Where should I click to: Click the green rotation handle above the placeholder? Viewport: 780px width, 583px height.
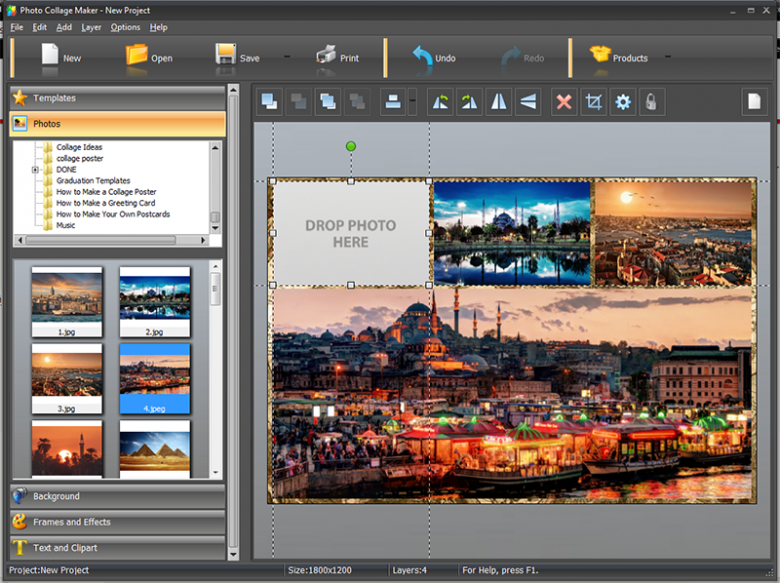point(351,146)
